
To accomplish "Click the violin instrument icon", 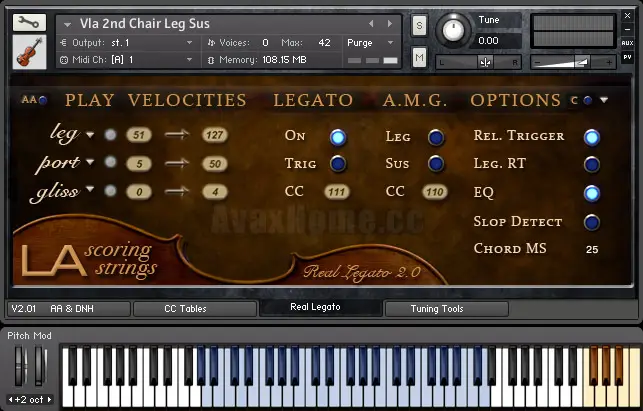I will point(29,52).
